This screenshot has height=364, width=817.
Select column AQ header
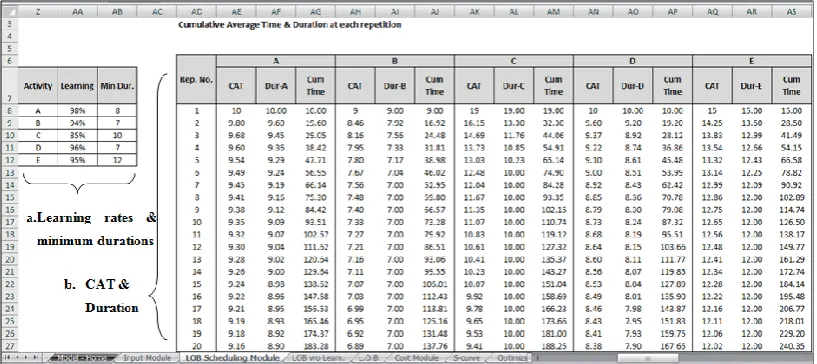coord(712,11)
